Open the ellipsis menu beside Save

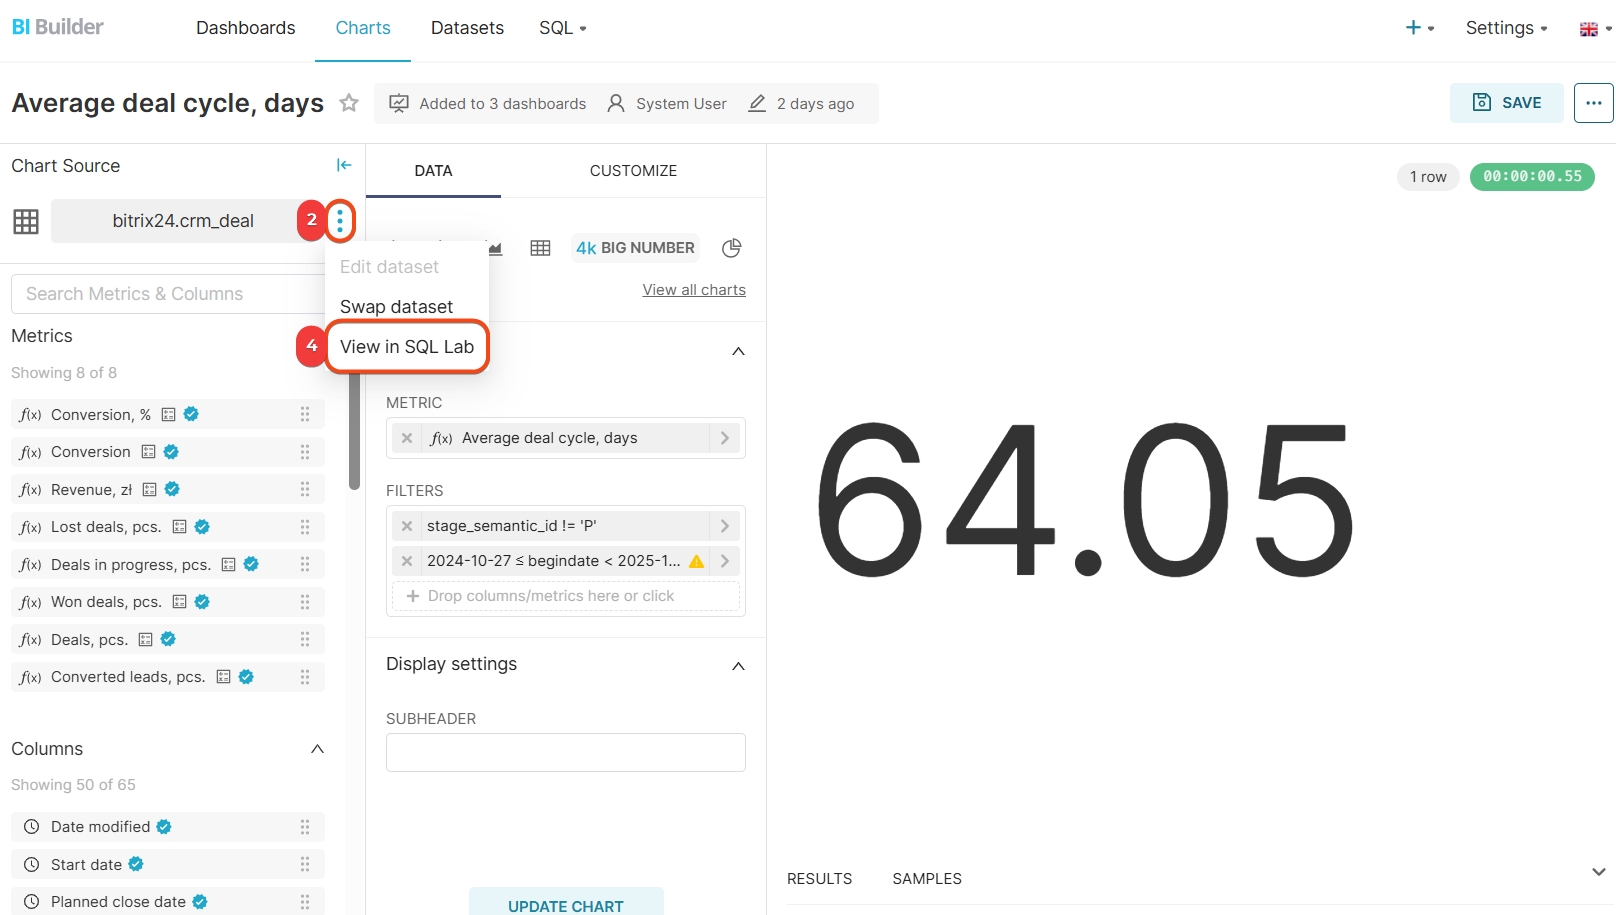click(x=1593, y=103)
